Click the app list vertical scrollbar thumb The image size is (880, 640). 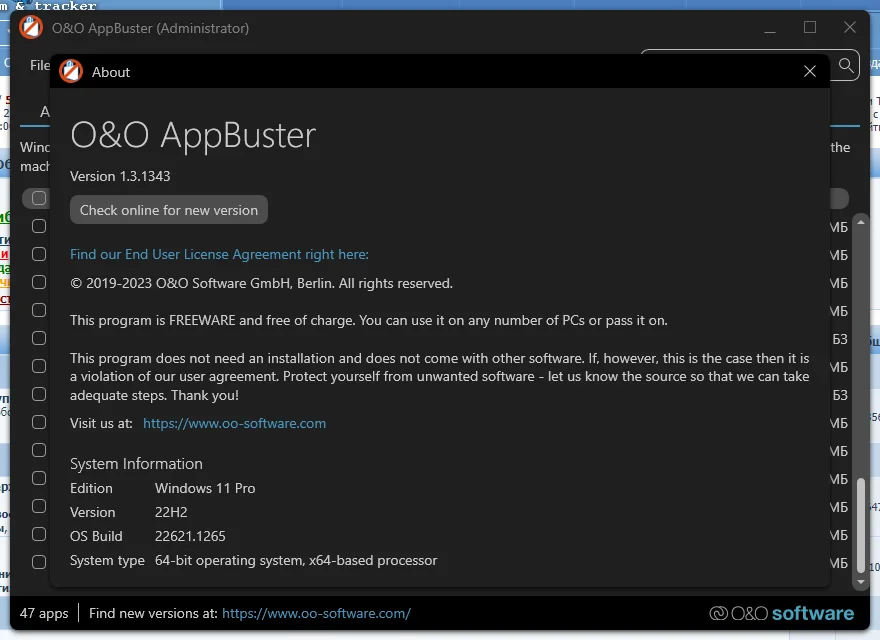point(860,520)
